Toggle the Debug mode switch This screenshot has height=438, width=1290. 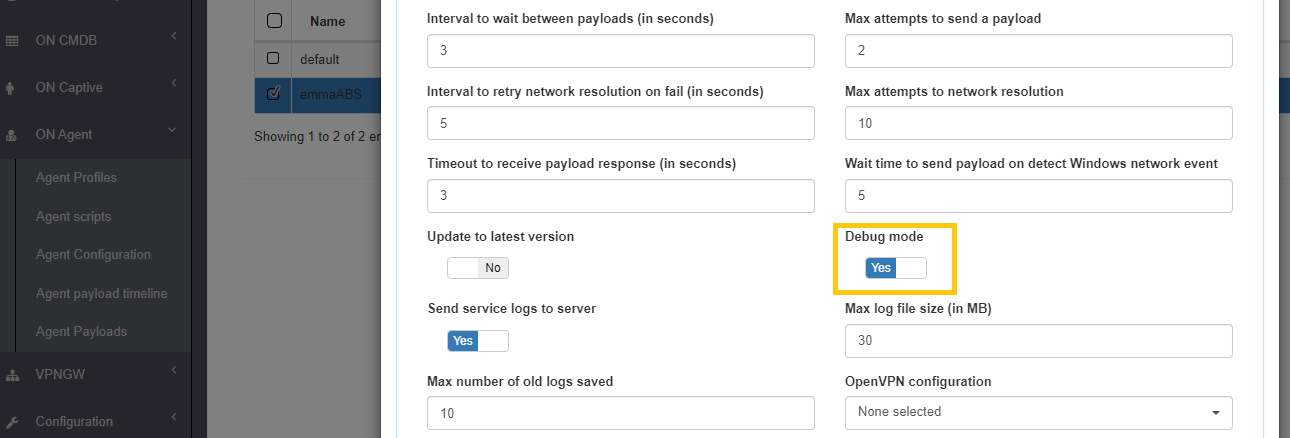pyautogui.click(x=896, y=268)
